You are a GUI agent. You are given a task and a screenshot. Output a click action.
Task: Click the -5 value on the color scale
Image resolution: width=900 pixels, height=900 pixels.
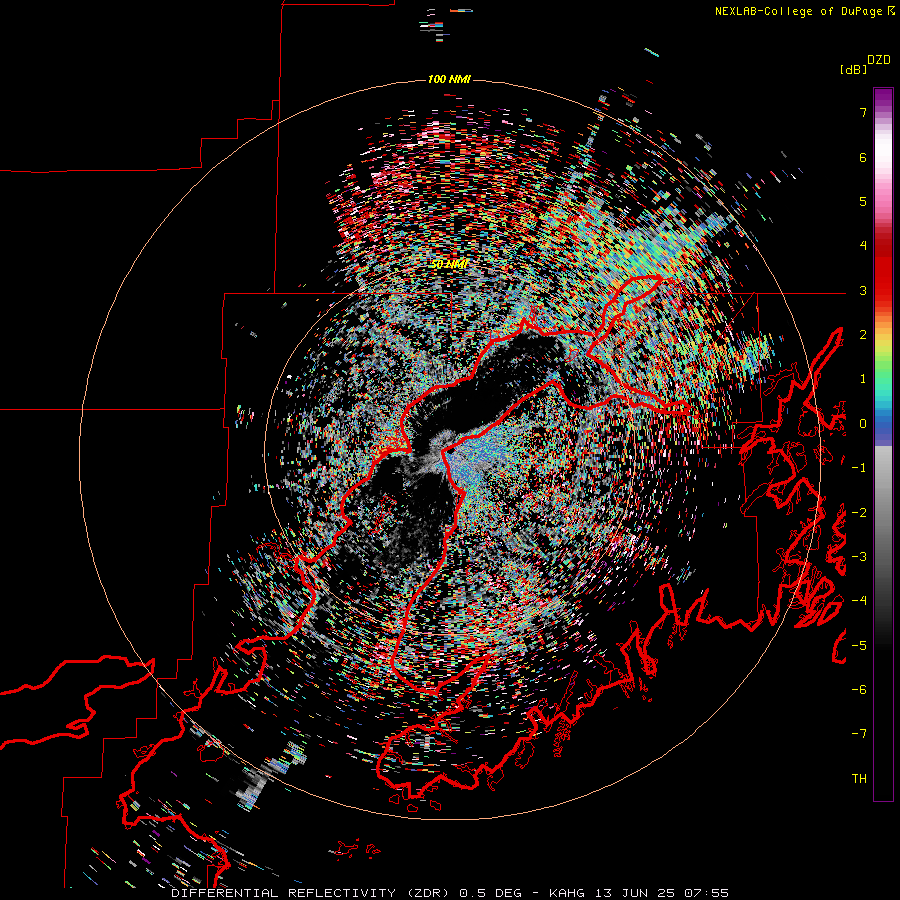point(859,646)
